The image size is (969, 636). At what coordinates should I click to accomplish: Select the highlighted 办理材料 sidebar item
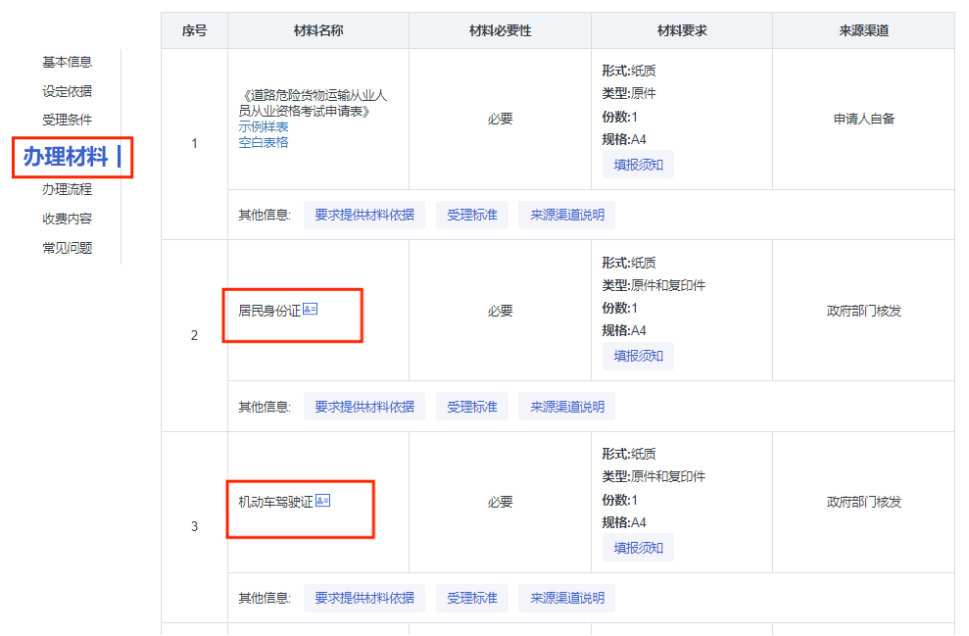pos(66,156)
